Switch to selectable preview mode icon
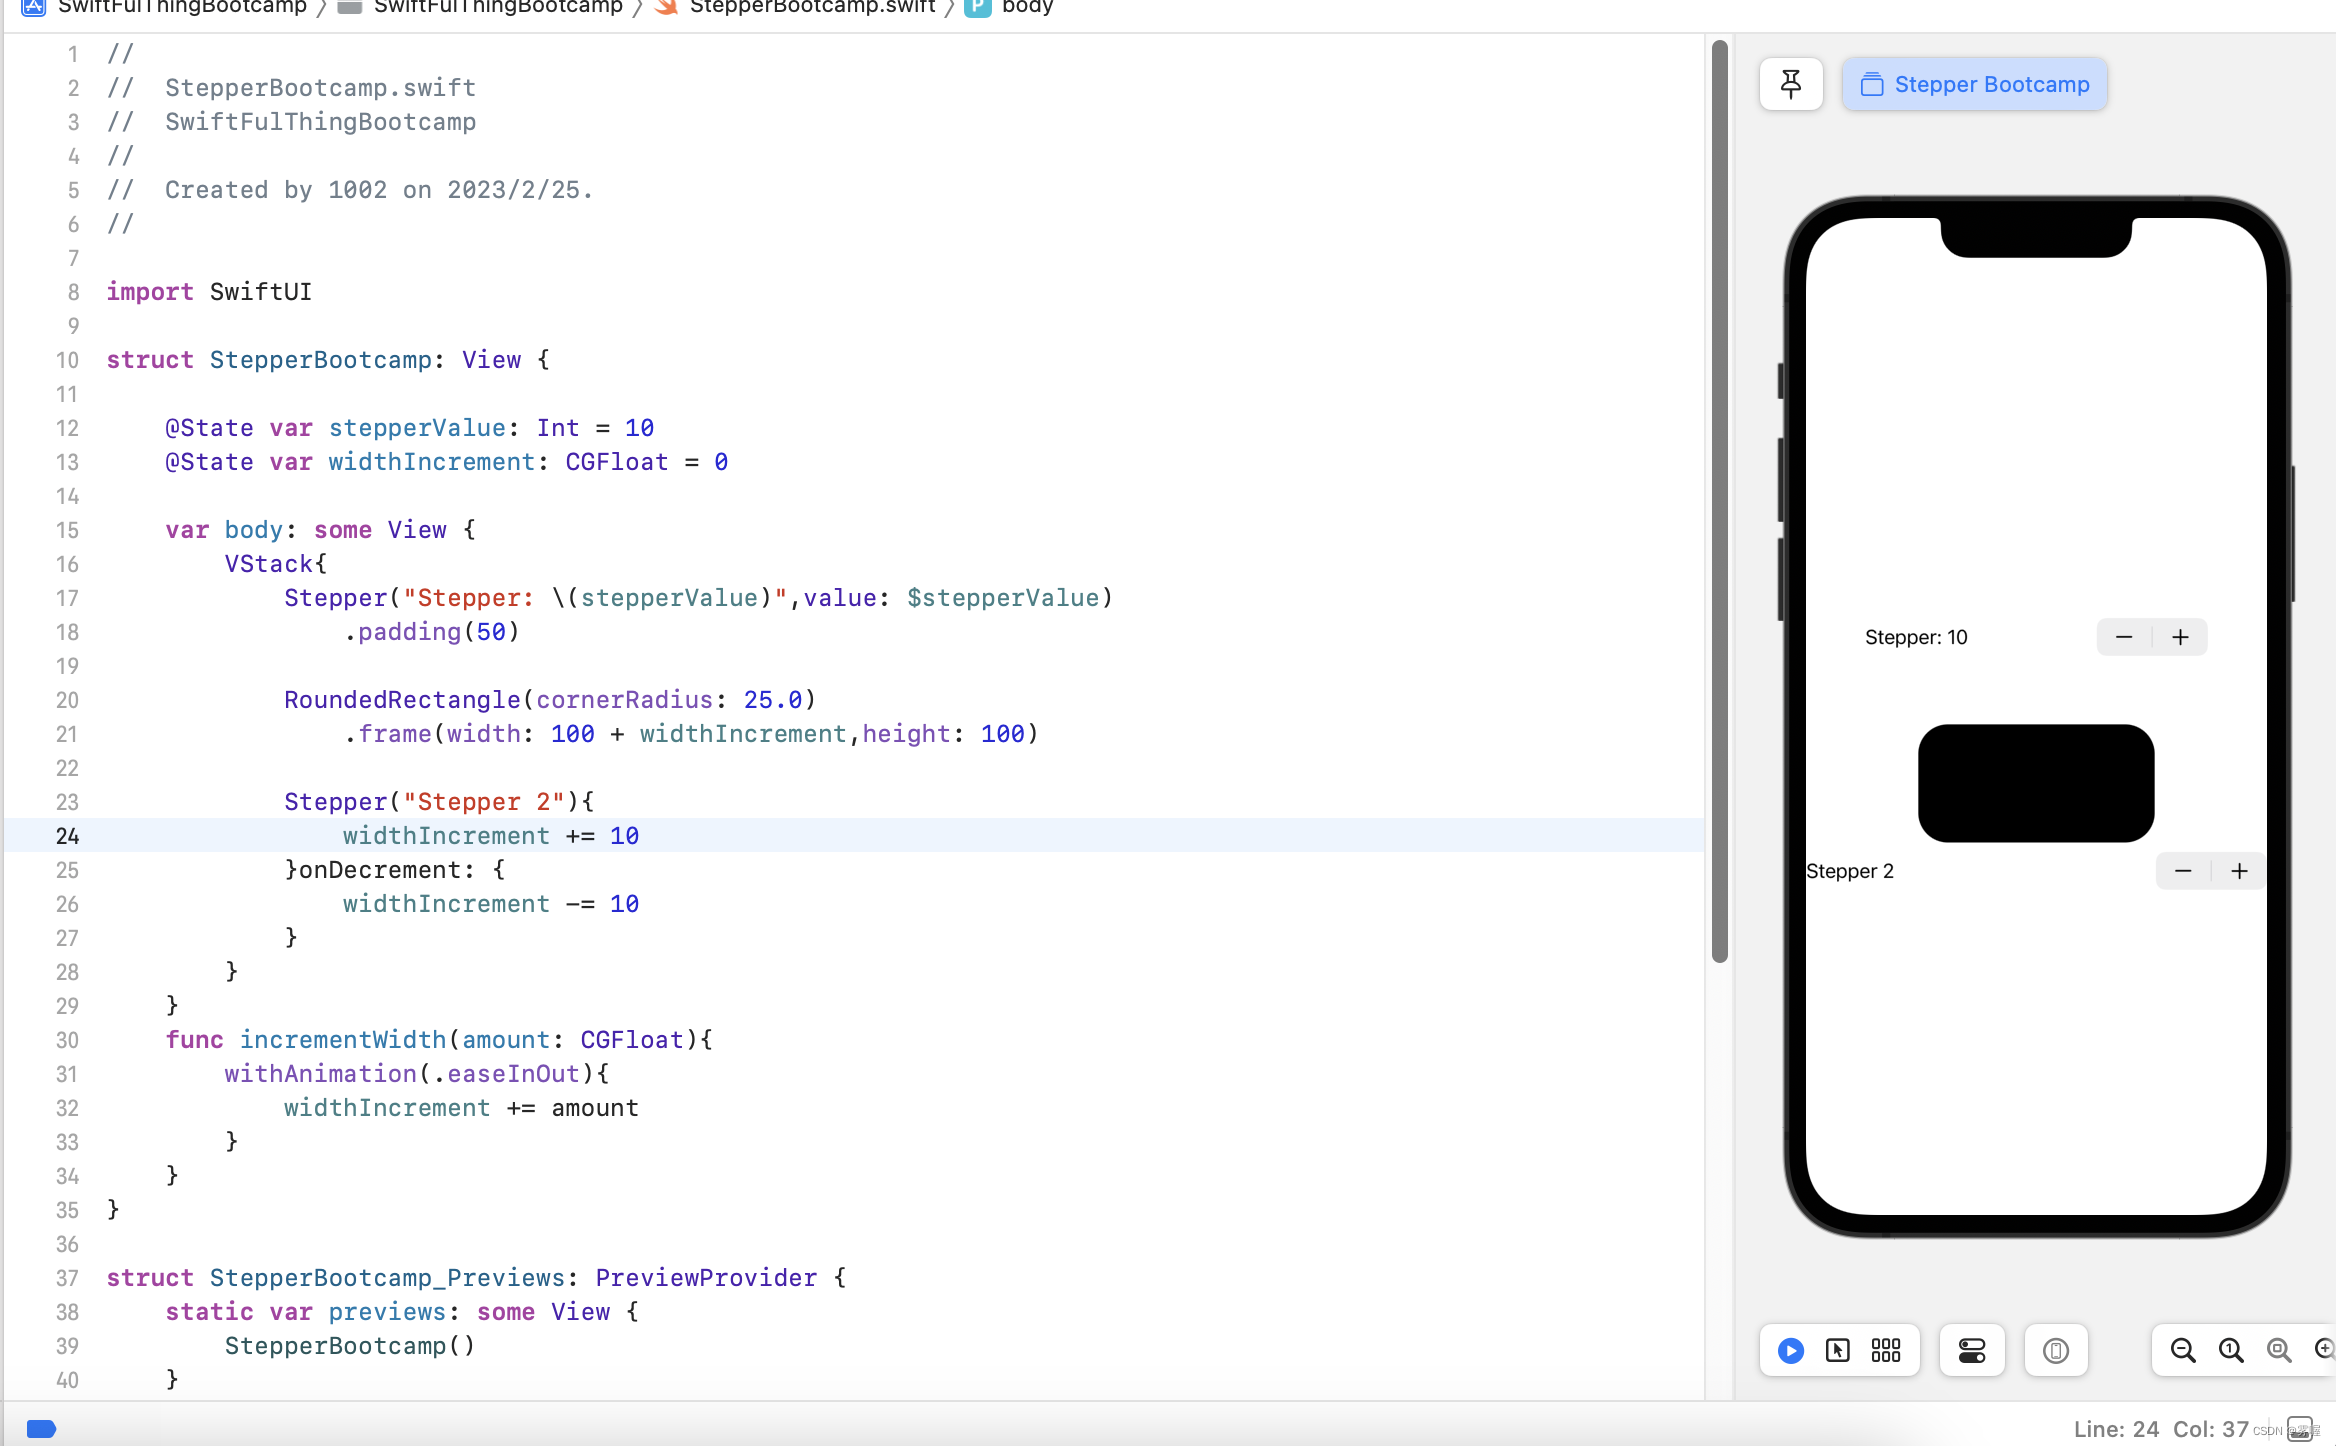This screenshot has height=1446, width=2336. pos(1838,1351)
